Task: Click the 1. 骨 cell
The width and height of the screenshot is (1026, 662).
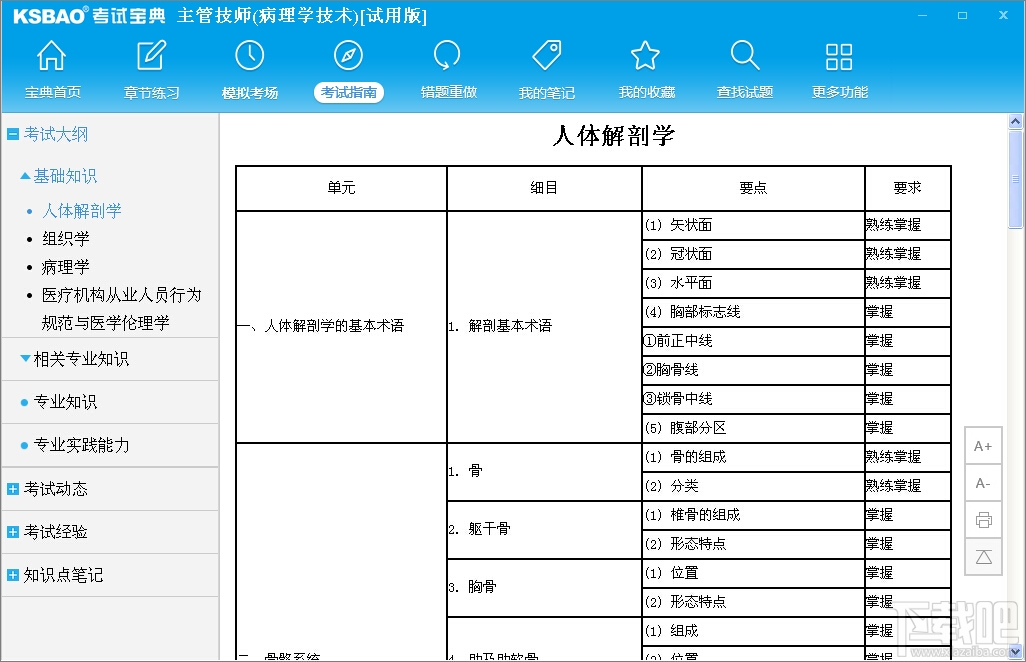Action: (544, 471)
